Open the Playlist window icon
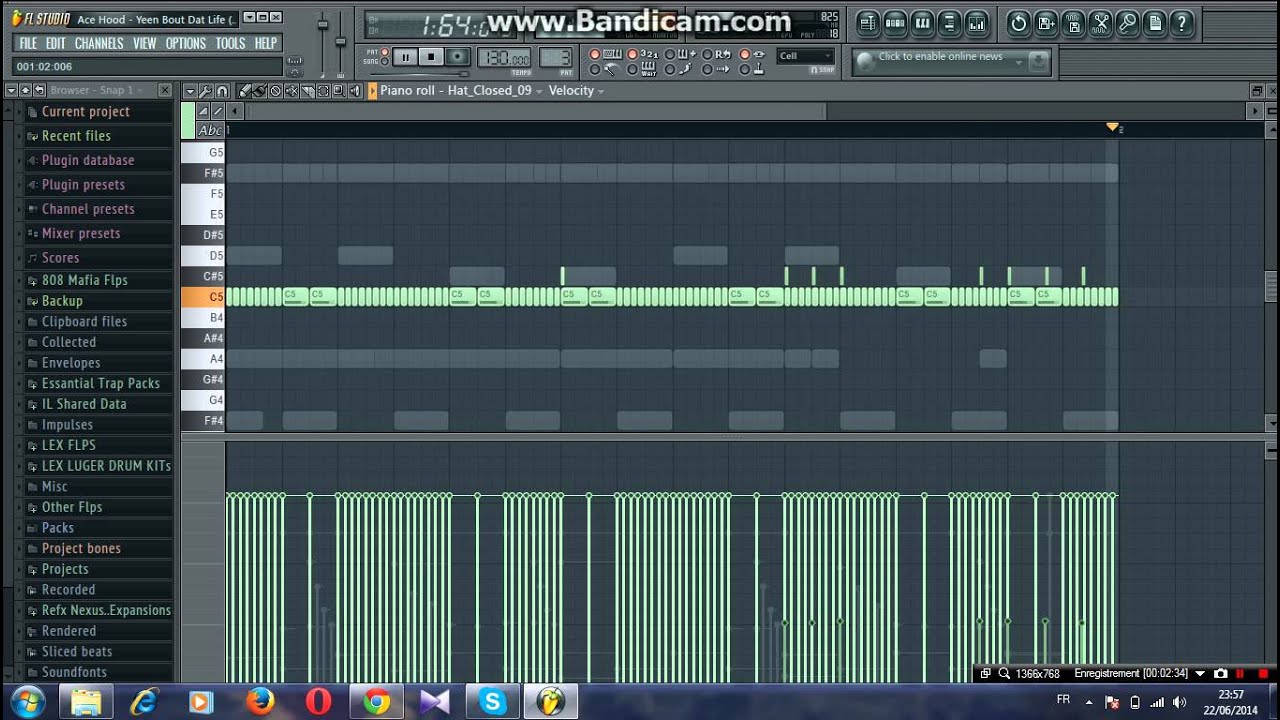 click(868, 23)
